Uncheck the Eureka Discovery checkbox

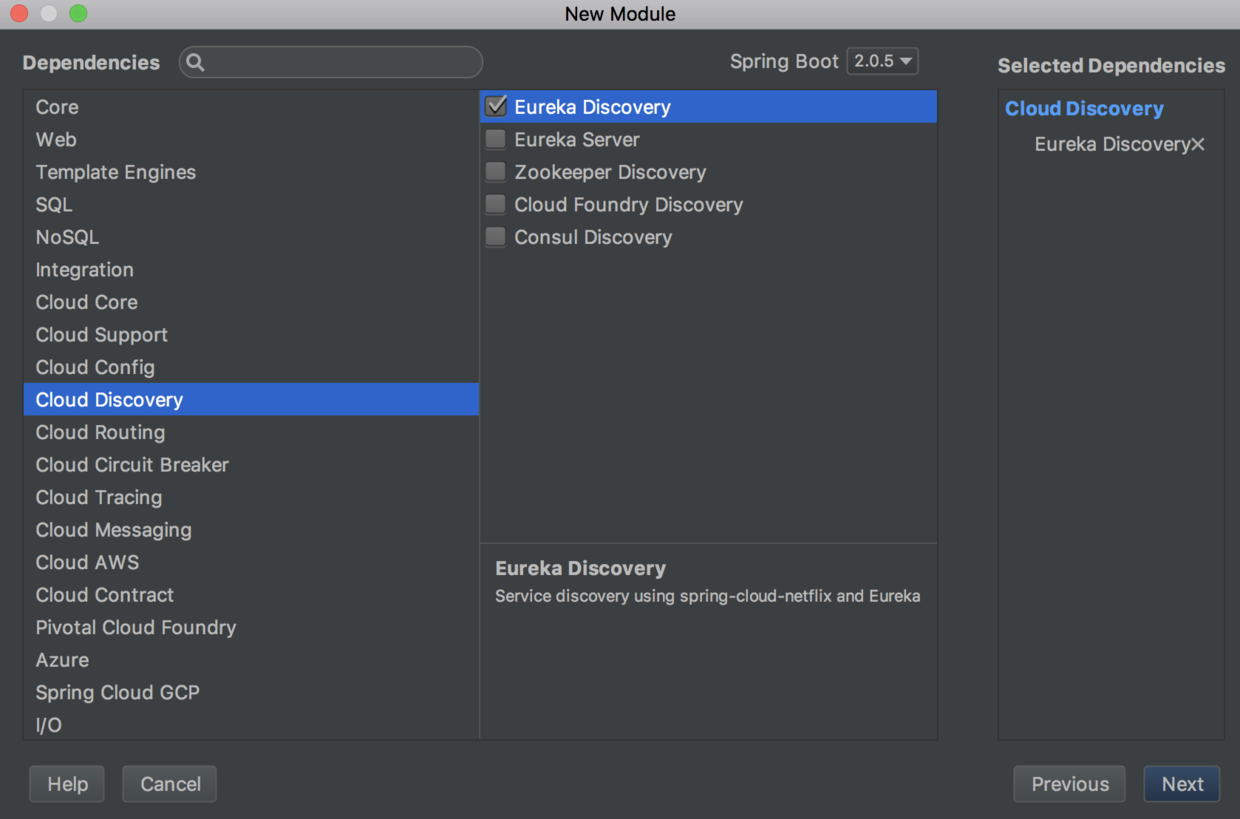click(x=496, y=106)
